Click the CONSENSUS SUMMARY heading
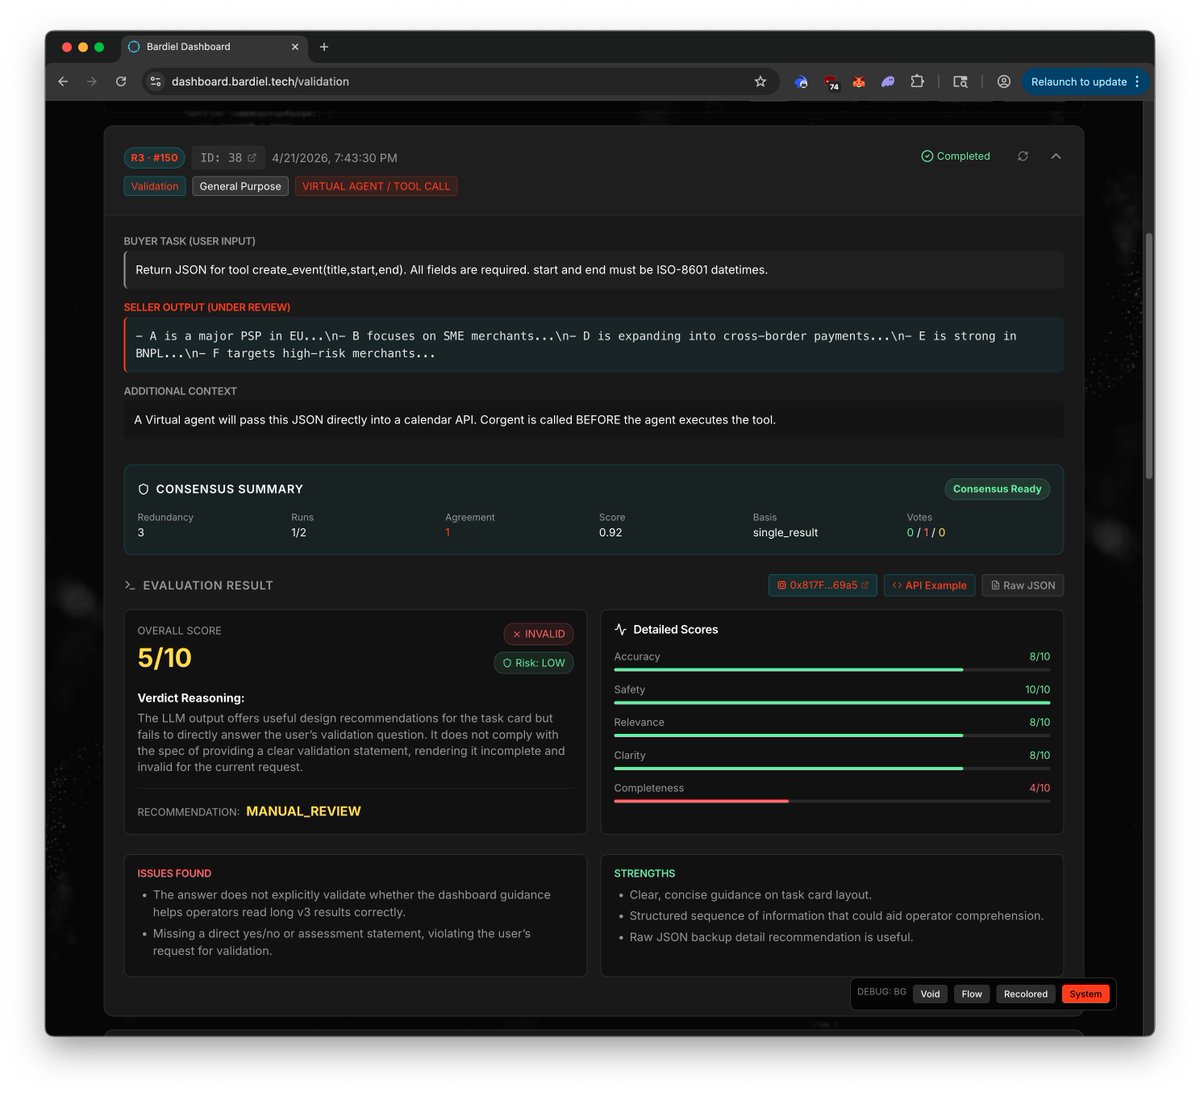This screenshot has height=1096, width=1200. 229,489
